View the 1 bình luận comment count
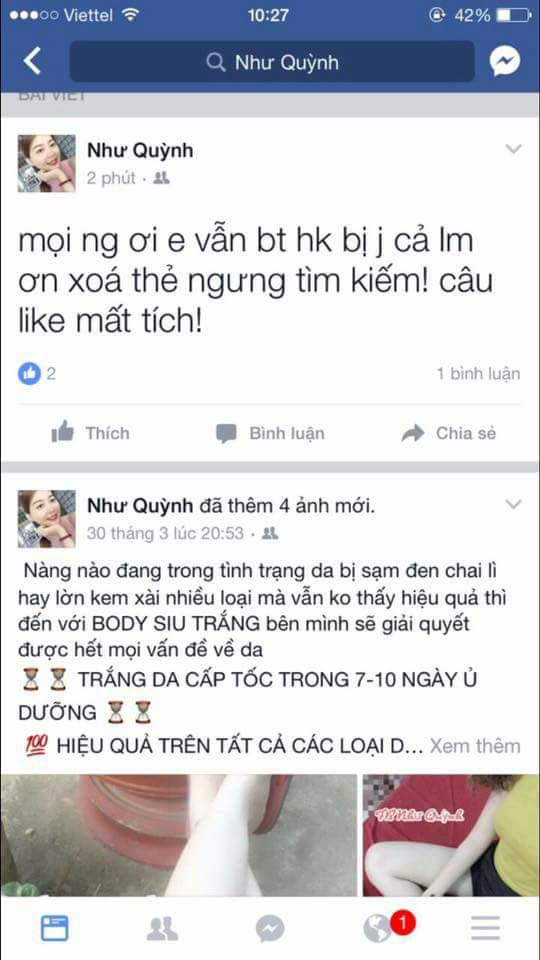This screenshot has height=960, width=540. pos(478,373)
